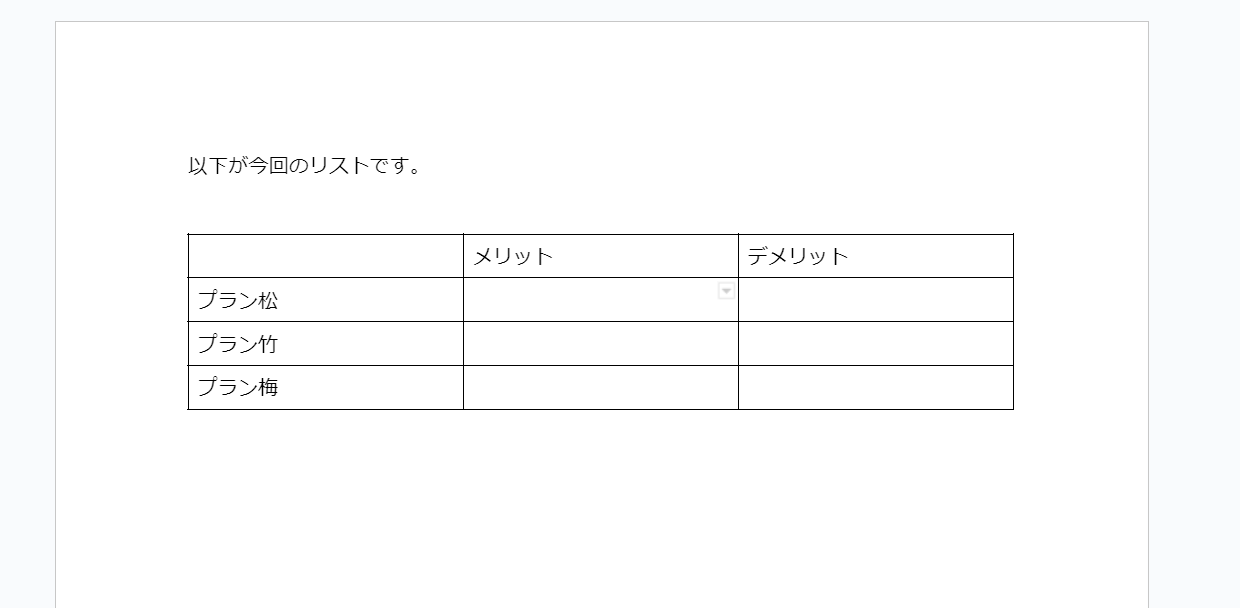Image resolution: width=1240 pixels, height=608 pixels.
Task: Click the empty デメリット cell for プラン松
Action: (875, 300)
